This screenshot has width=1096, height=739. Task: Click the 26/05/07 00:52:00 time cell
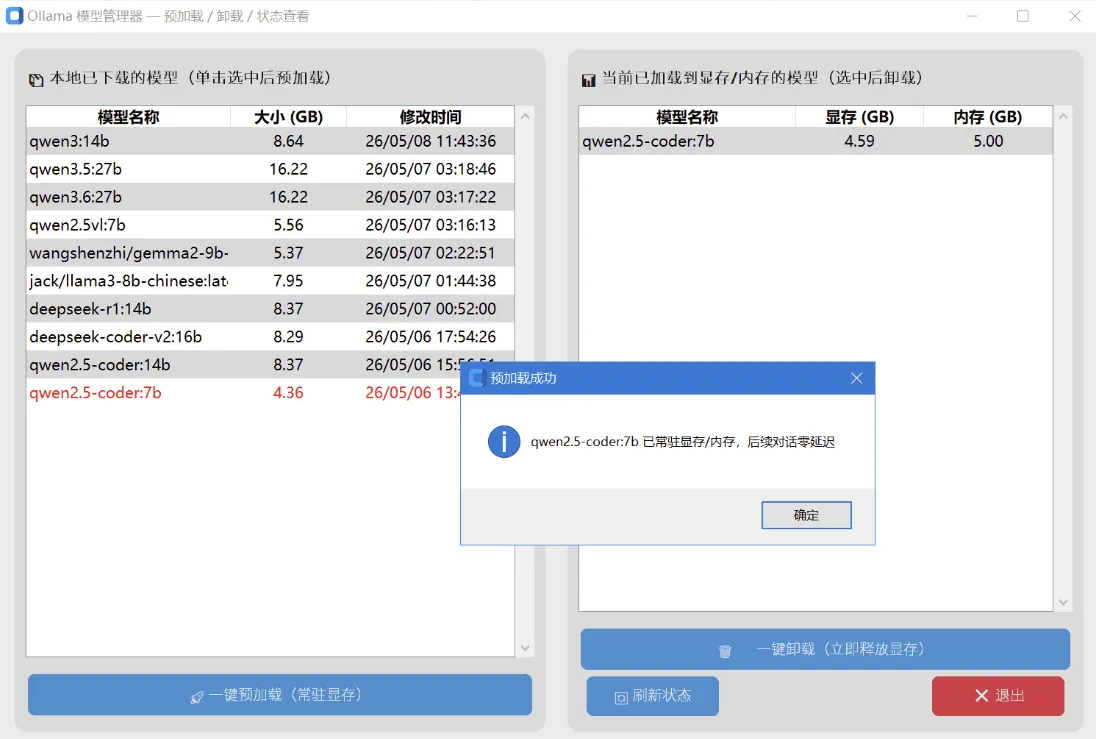pos(430,309)
